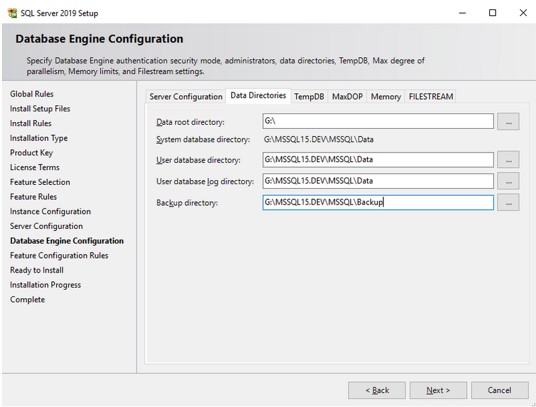Open the MaxDOP tab
Viewport: 536px width, 407px height.
(347, 97)
